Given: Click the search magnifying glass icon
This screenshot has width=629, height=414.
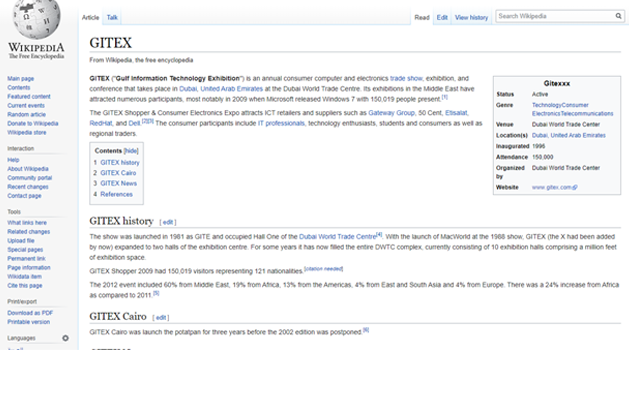Looking at the screenshot, I should point(617,16).
